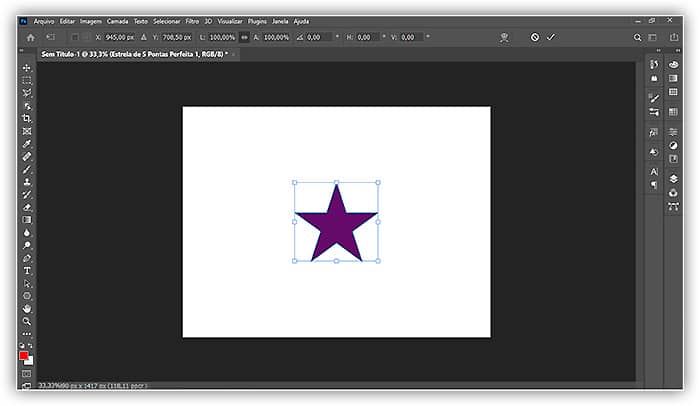The height and width of the screenshot is (406, 700).
Task: Toggle the maintain aspect ratio link
Action: click(244, 37)
